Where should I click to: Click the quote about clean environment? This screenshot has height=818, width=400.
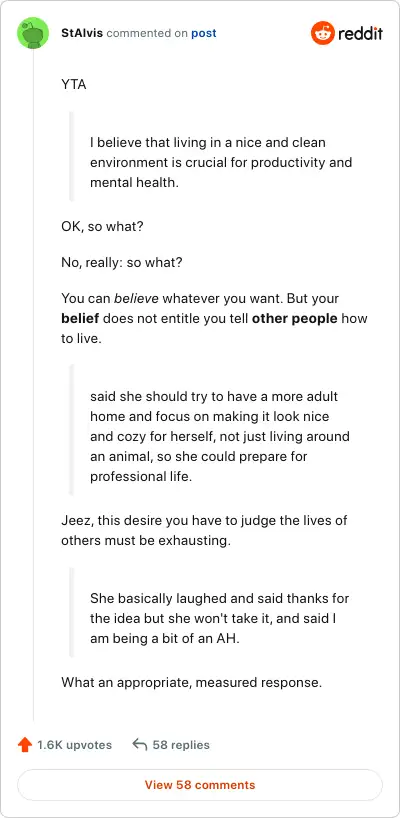pos(221,162)
